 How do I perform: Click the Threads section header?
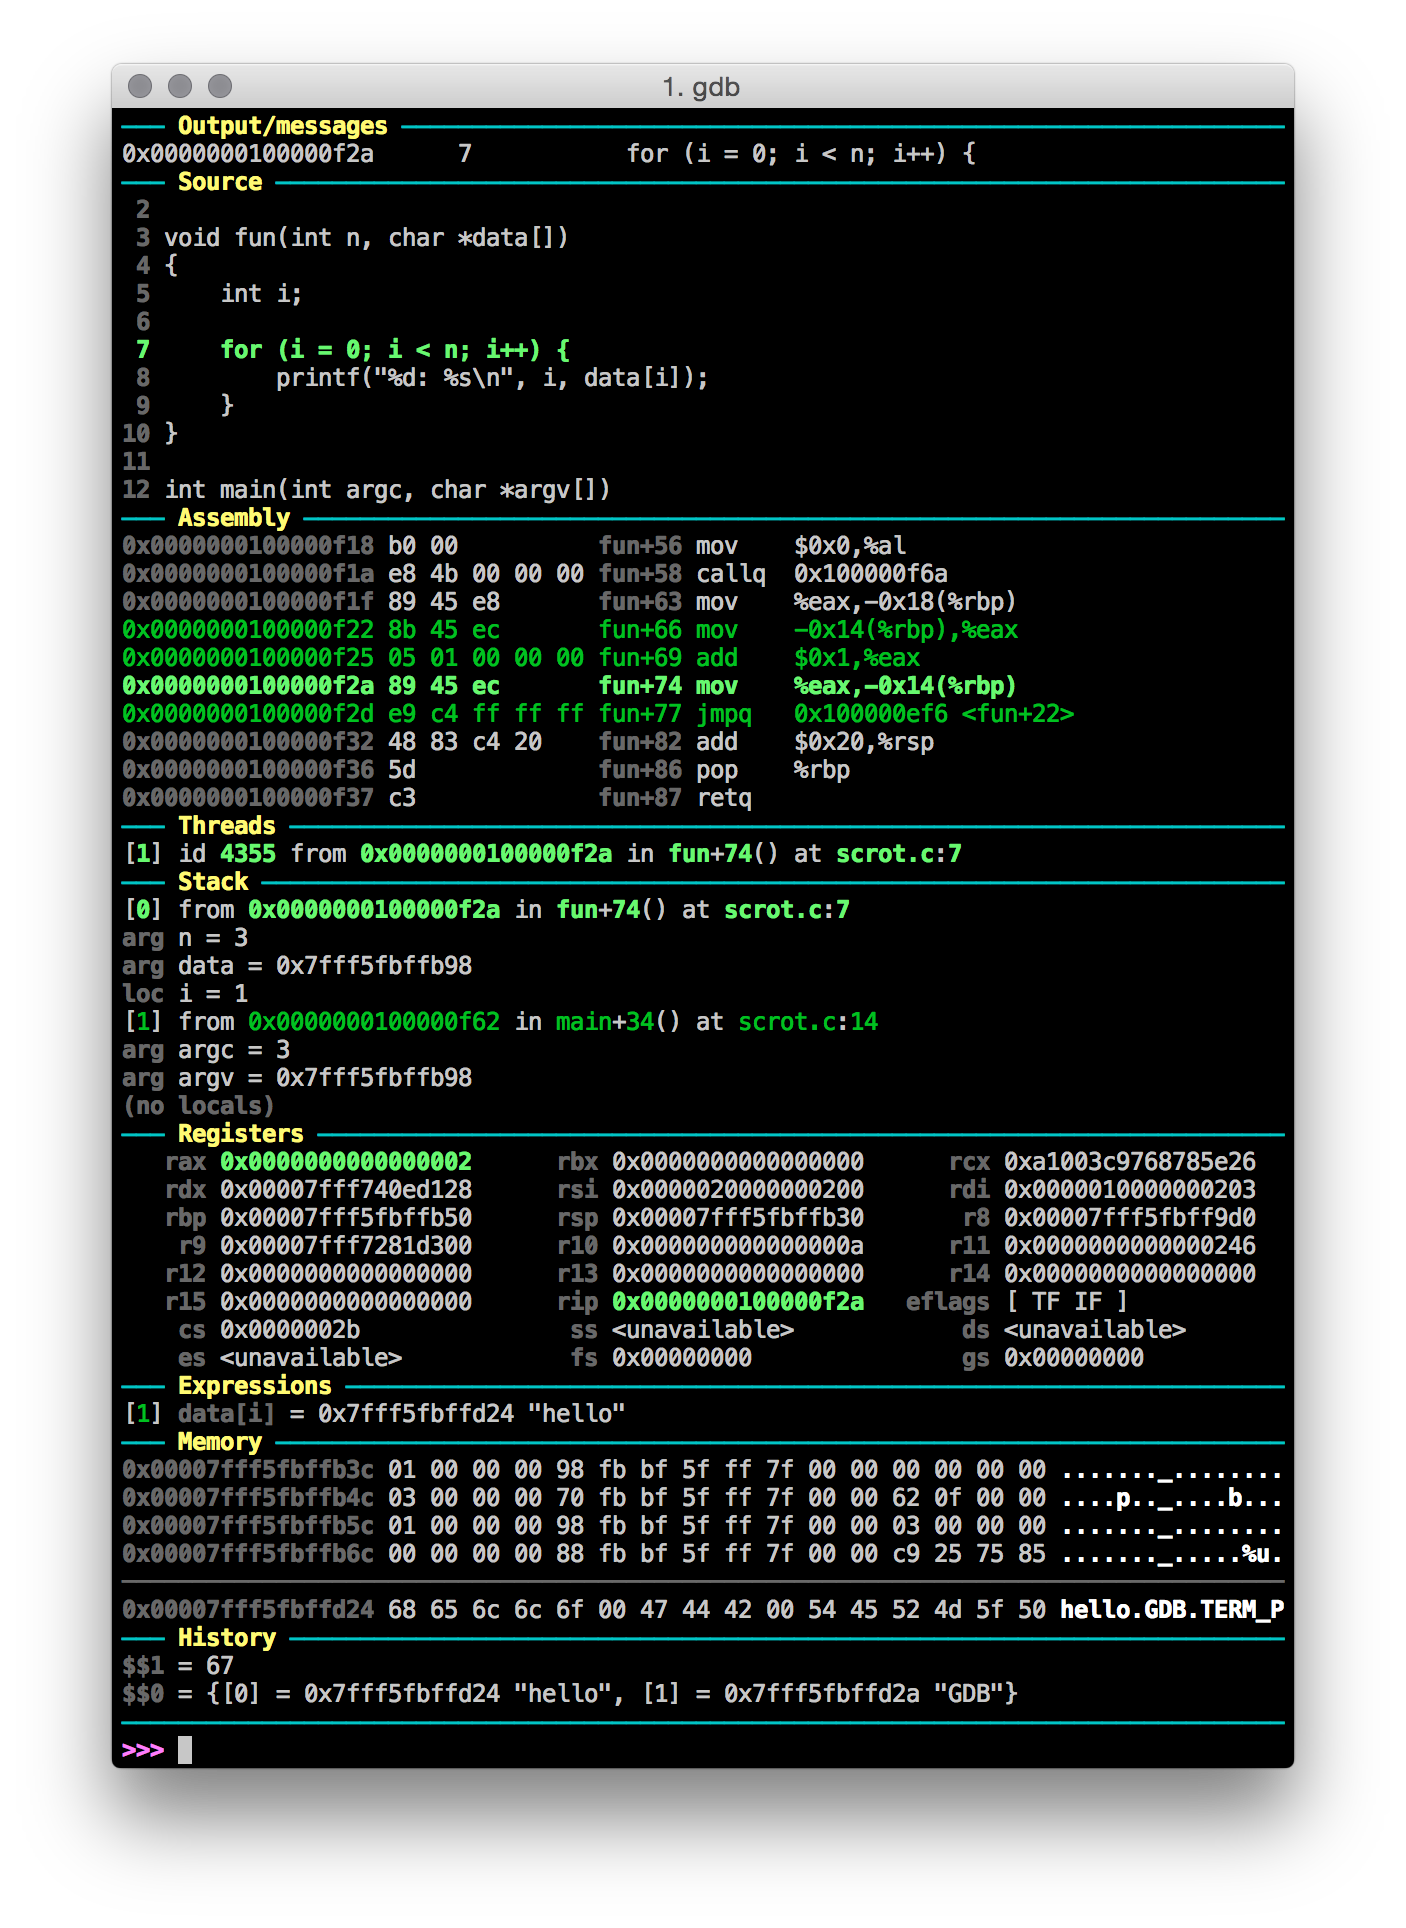[x=227, y=826]
